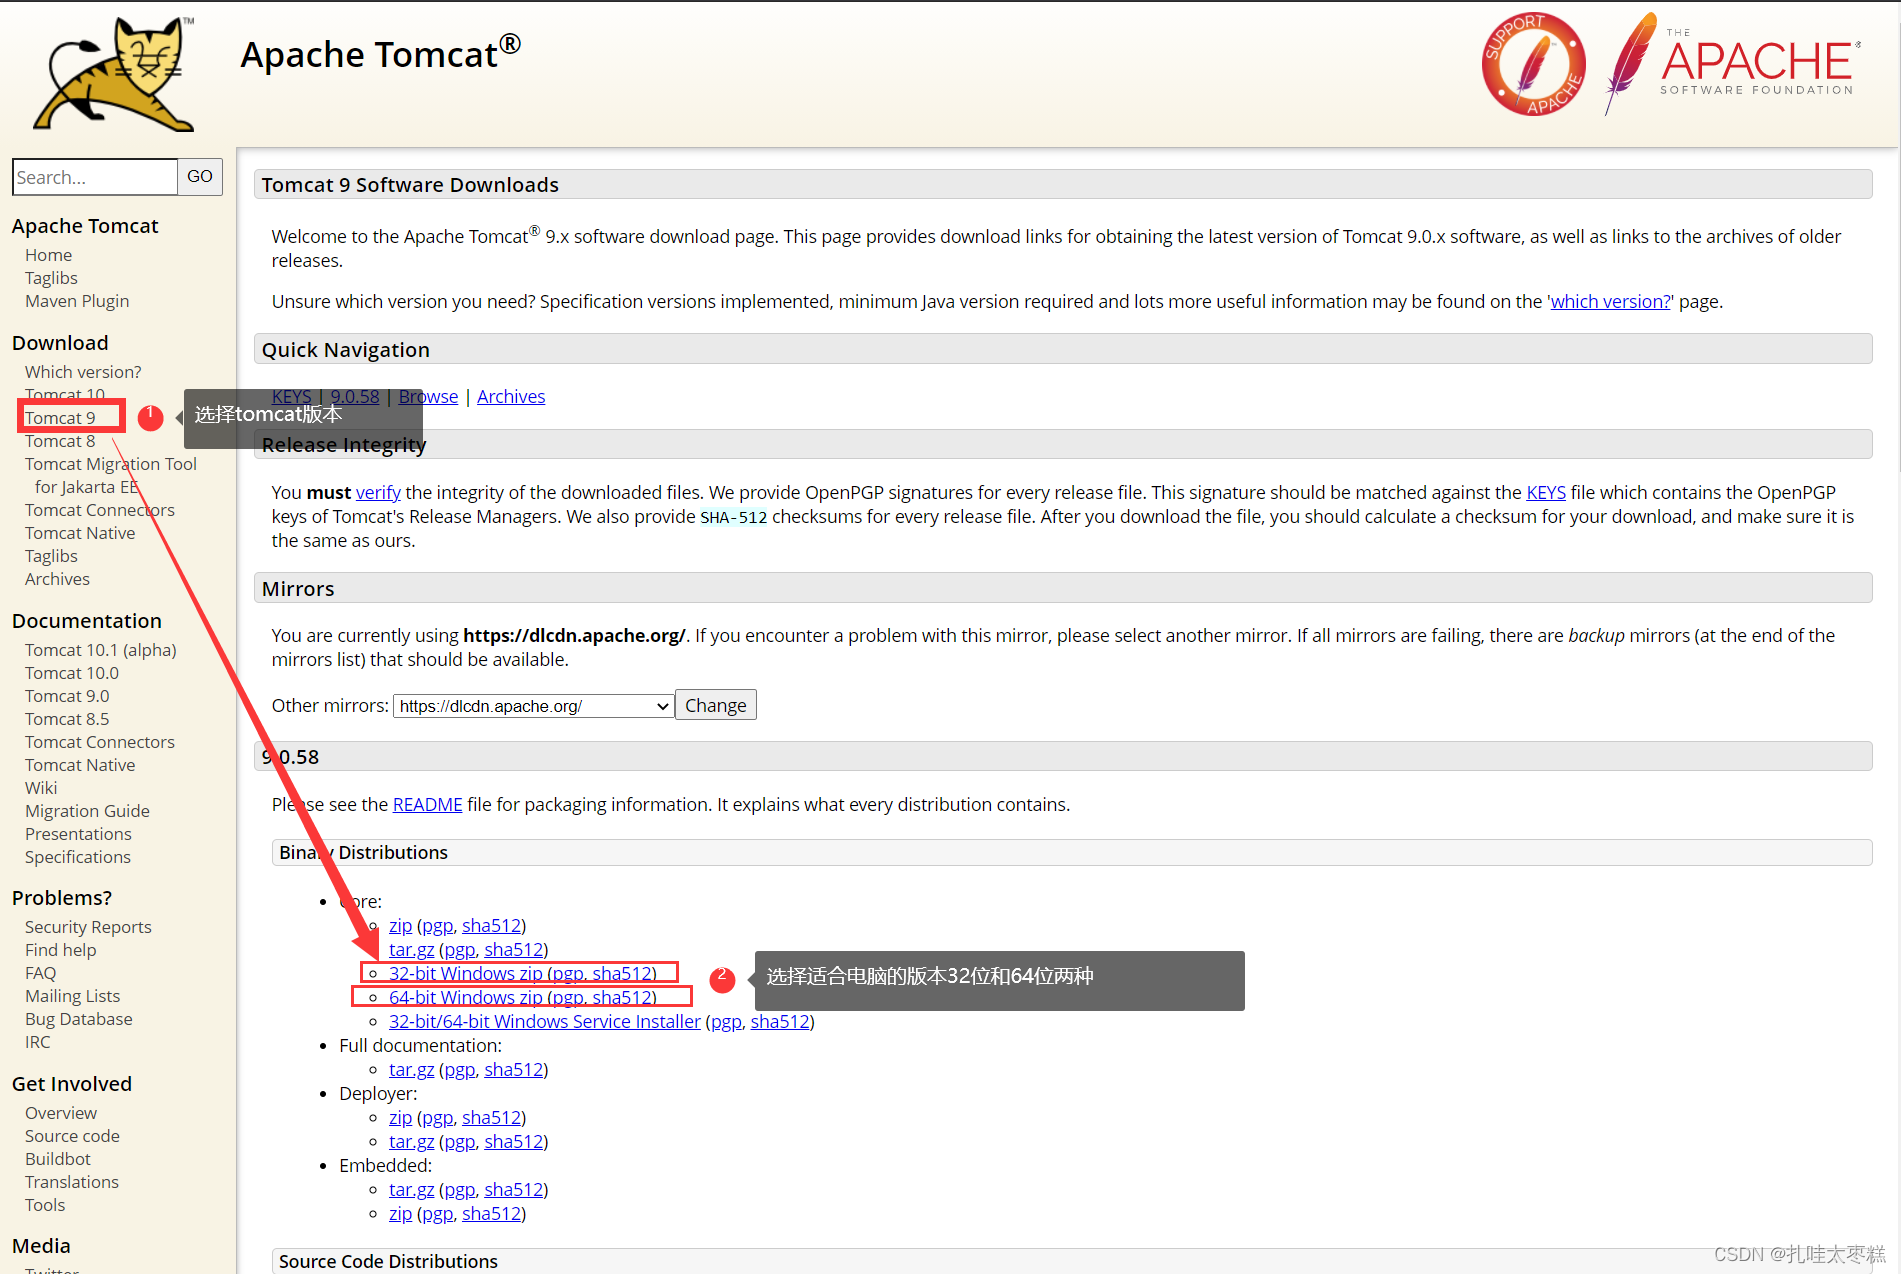Open Tomcat Native under Download
The image size is (1901, 1274).
[x=80, y=533]
